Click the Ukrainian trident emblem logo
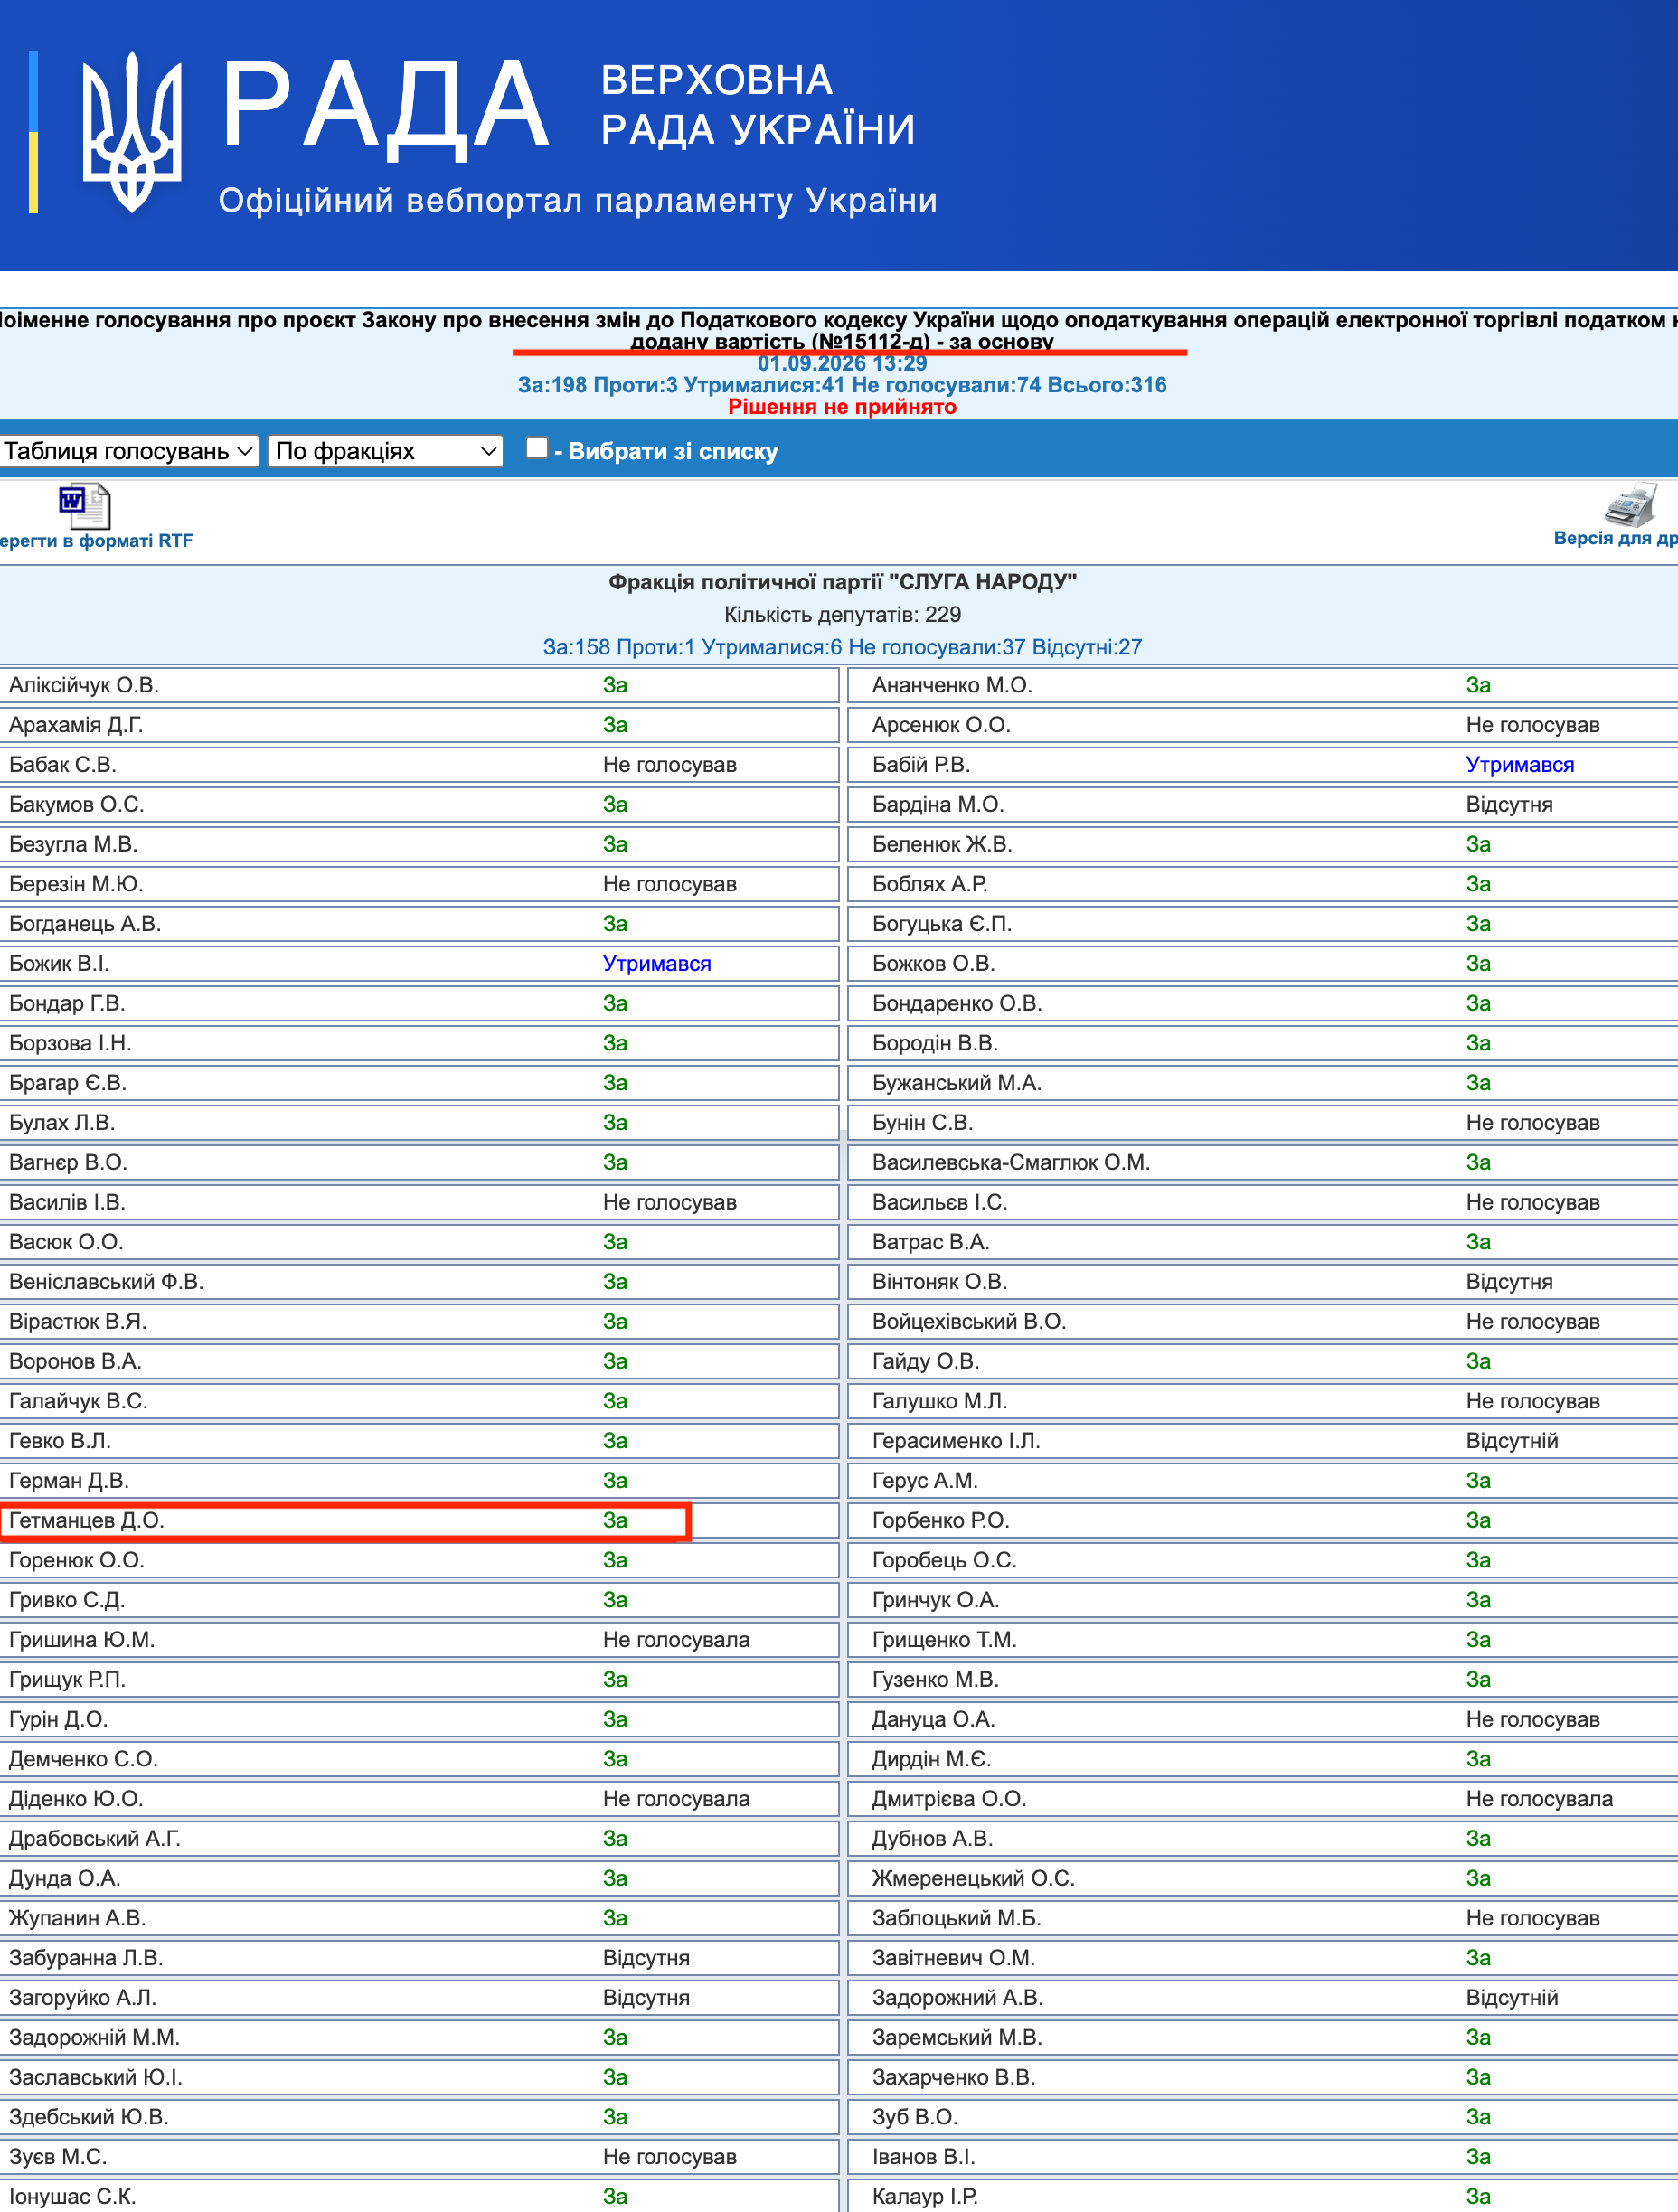Viewport: 1678px width, 2212px height. tap(131, 132)
